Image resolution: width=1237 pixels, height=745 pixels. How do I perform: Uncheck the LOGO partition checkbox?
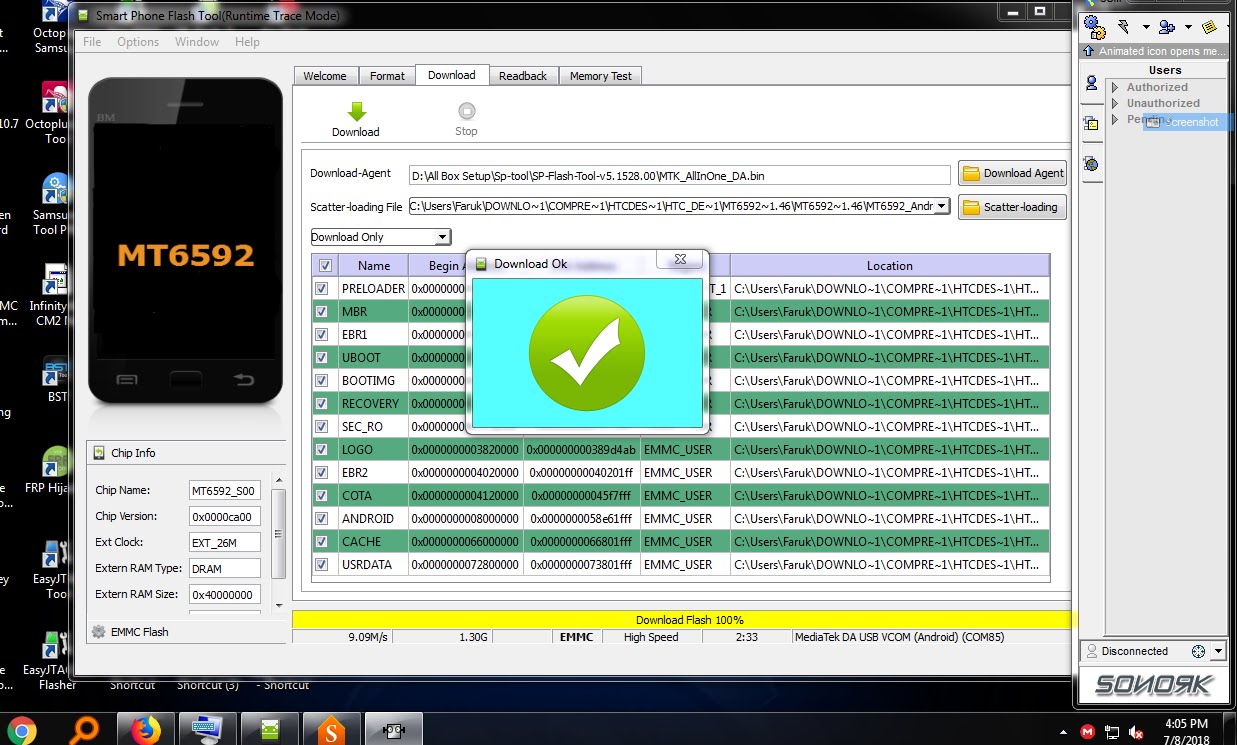321,449
